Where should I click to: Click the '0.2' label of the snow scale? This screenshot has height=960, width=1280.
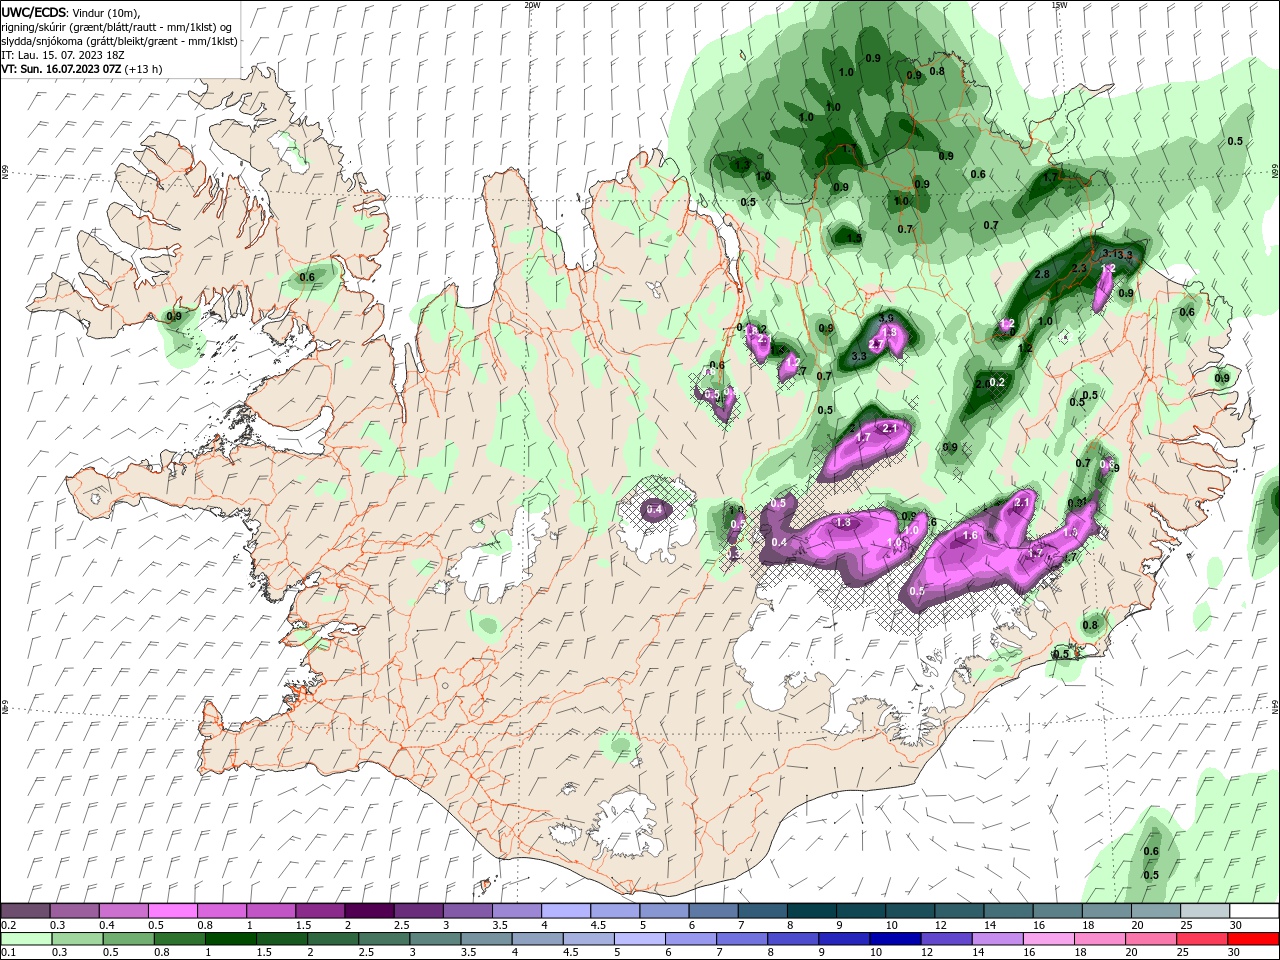[x=8, y=925]
